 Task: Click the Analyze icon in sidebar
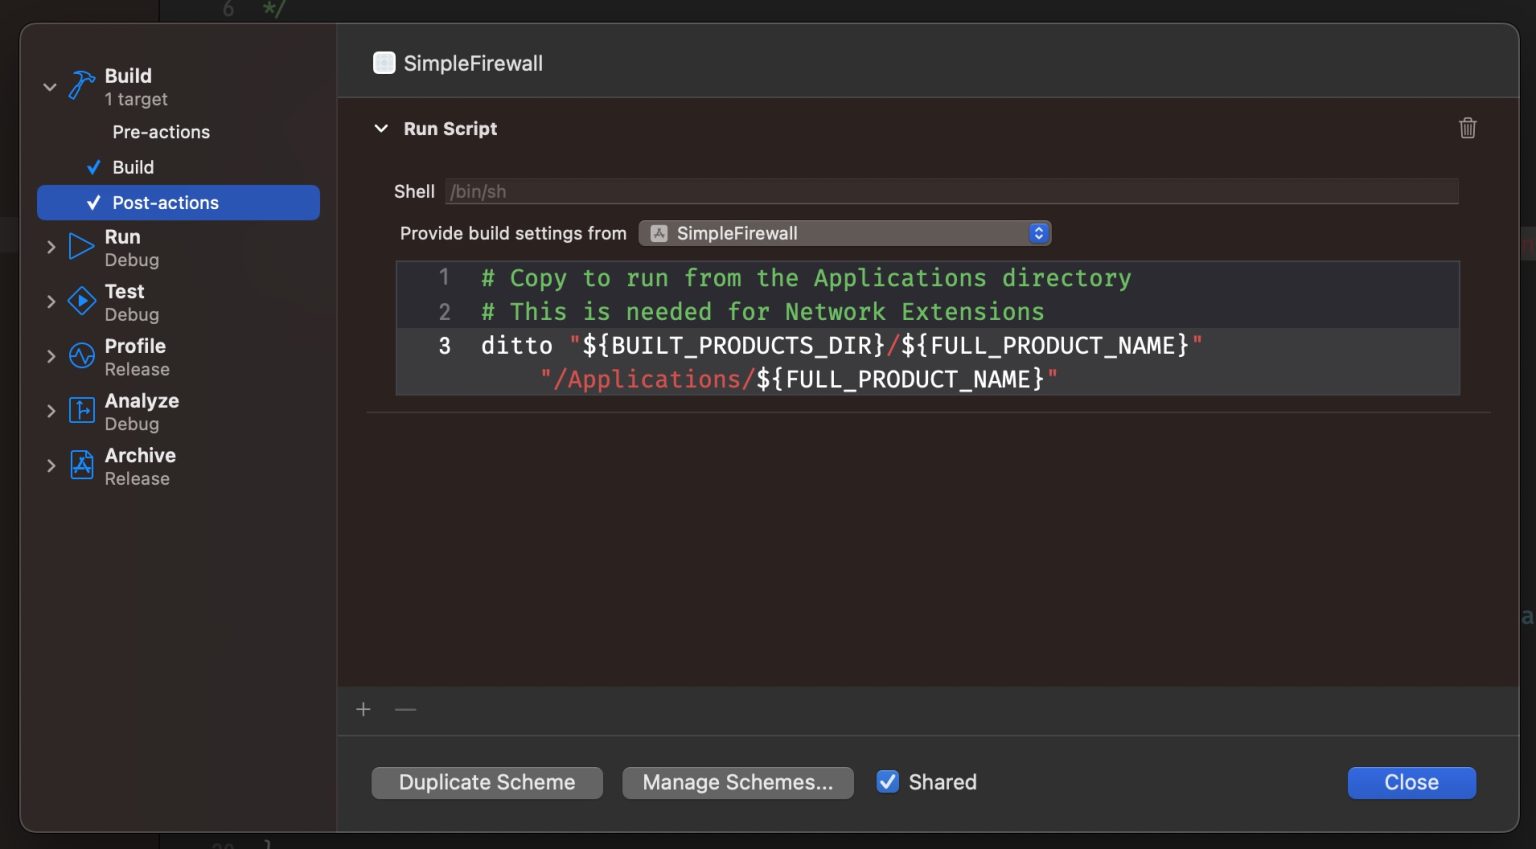pyautogui.click(x=81, y=411)
